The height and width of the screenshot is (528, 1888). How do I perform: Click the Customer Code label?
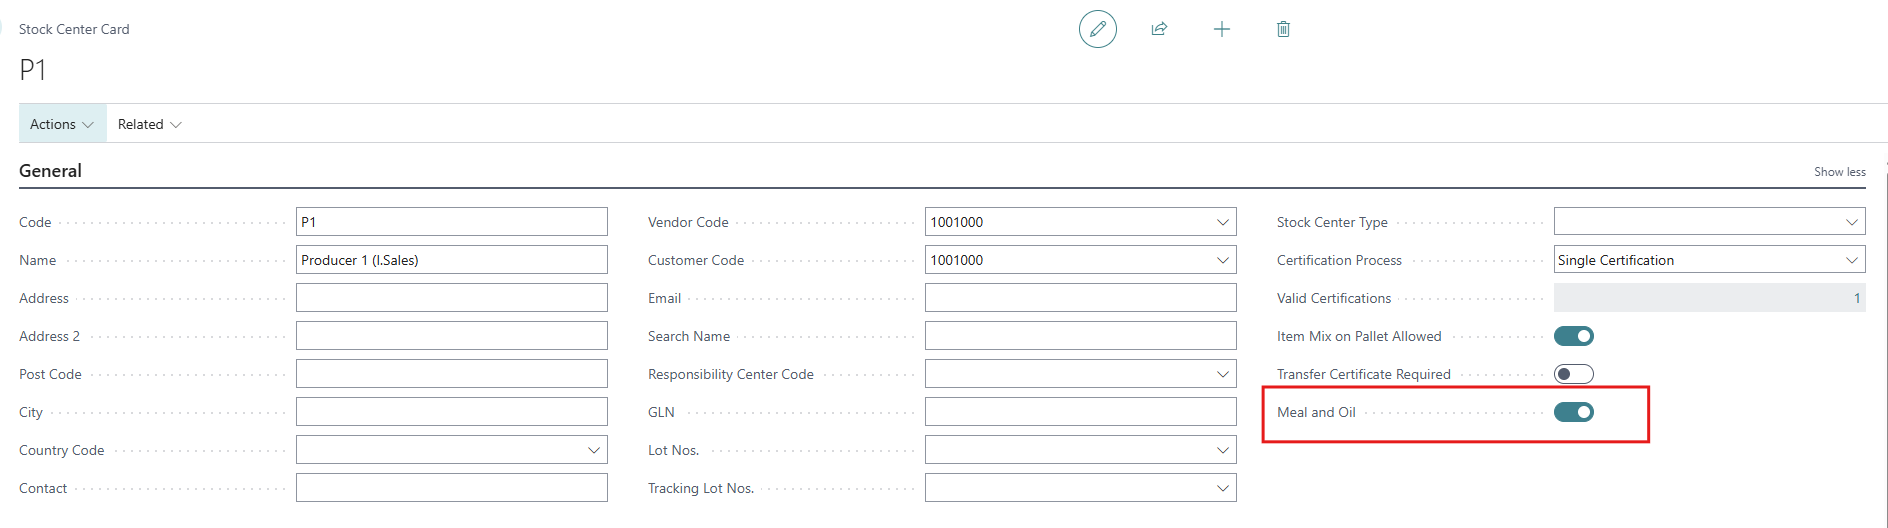(696, 260)
